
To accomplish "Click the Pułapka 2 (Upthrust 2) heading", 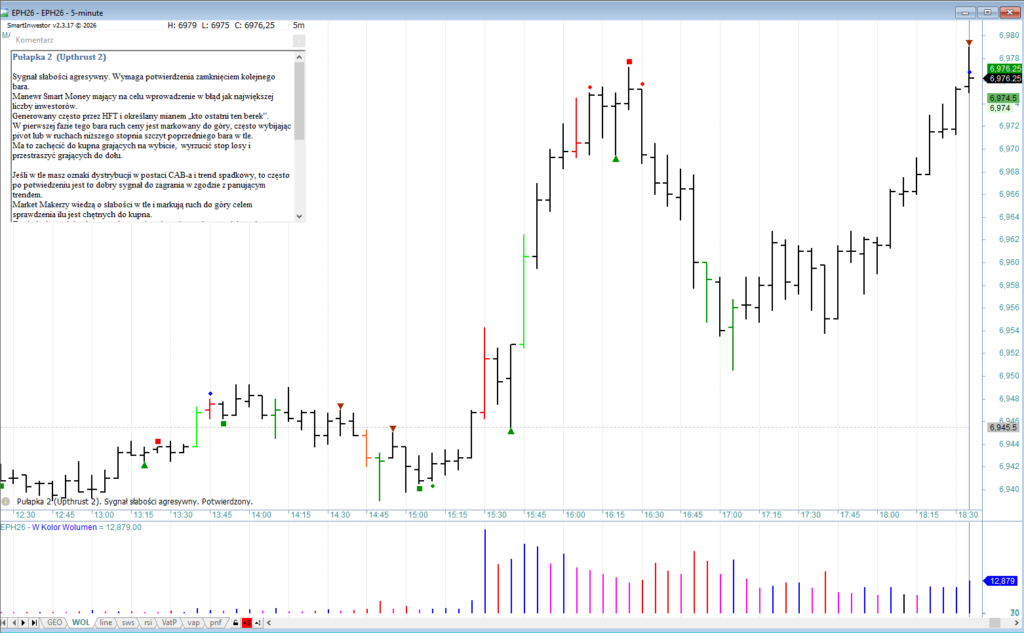I will coord(60,57).
